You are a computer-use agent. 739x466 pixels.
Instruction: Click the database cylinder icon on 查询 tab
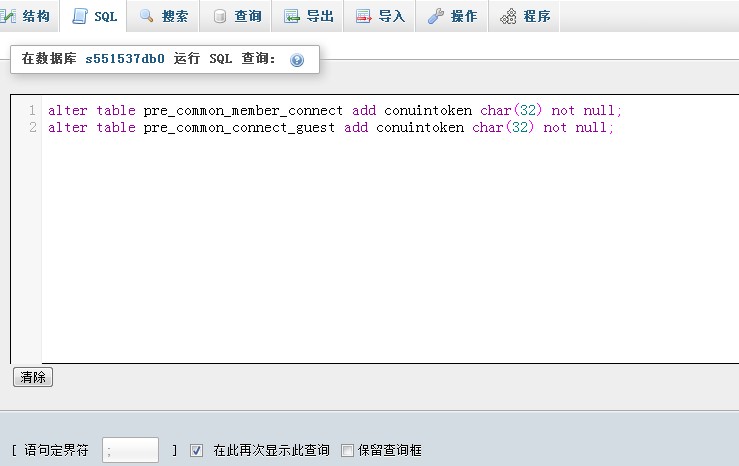coord(220,16)
